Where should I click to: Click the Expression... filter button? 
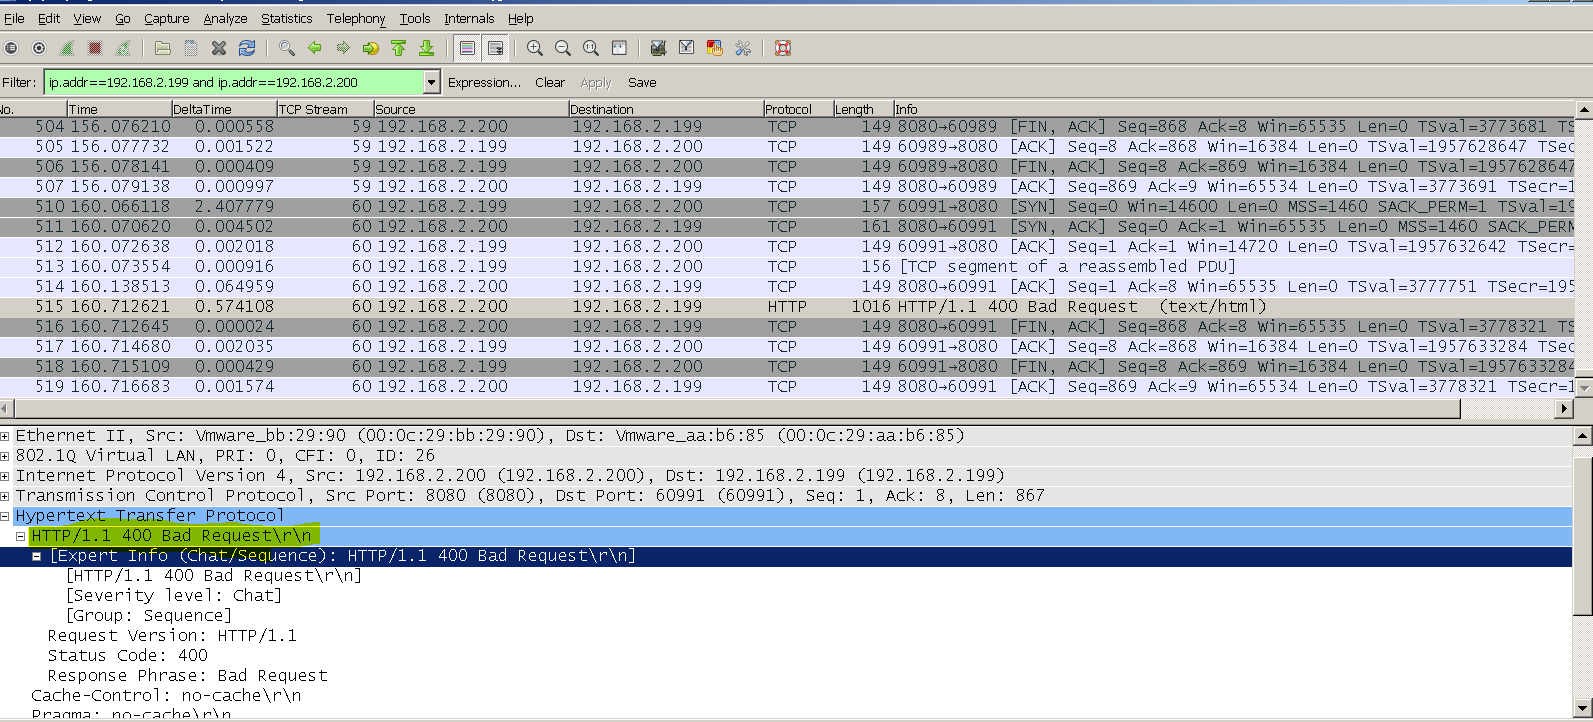(x=484, y=83)
